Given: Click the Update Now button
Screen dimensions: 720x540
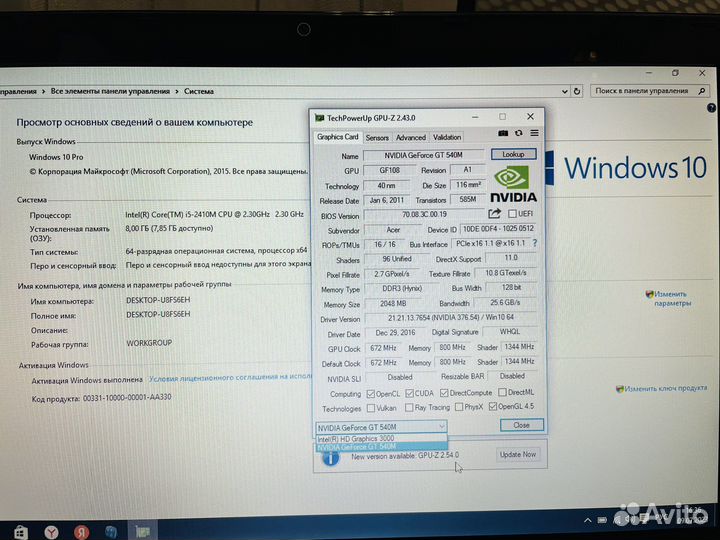Looking at the screenshot, I should [x=518, y=455].
